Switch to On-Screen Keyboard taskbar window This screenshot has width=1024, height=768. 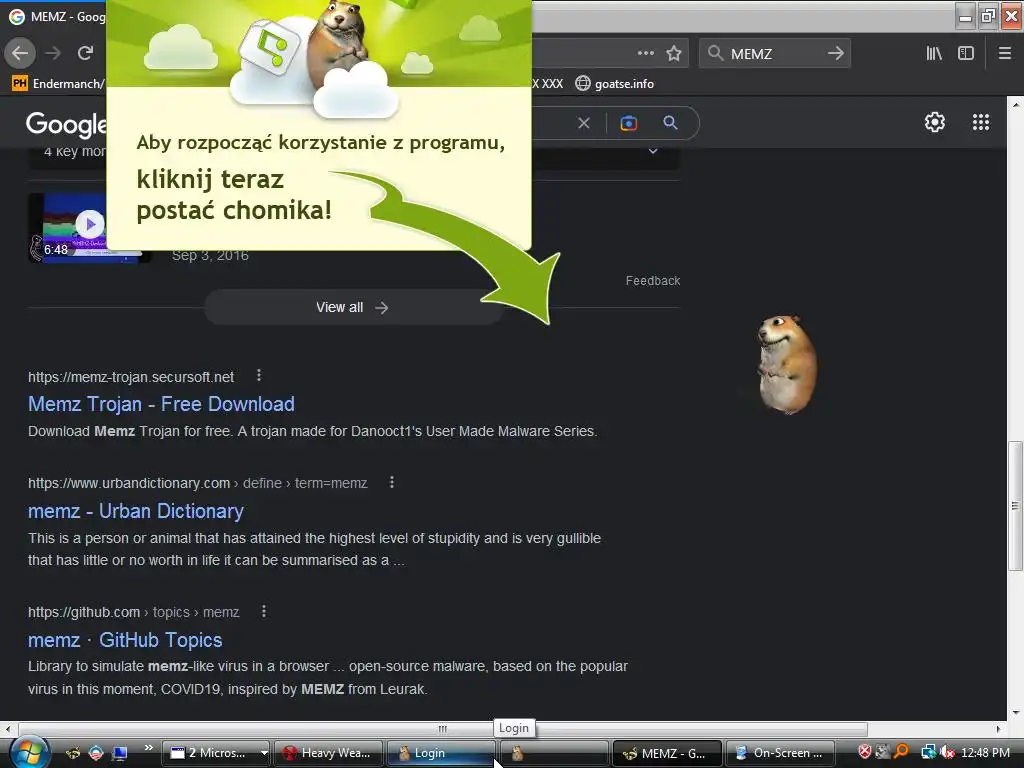(x=780, y=753)
